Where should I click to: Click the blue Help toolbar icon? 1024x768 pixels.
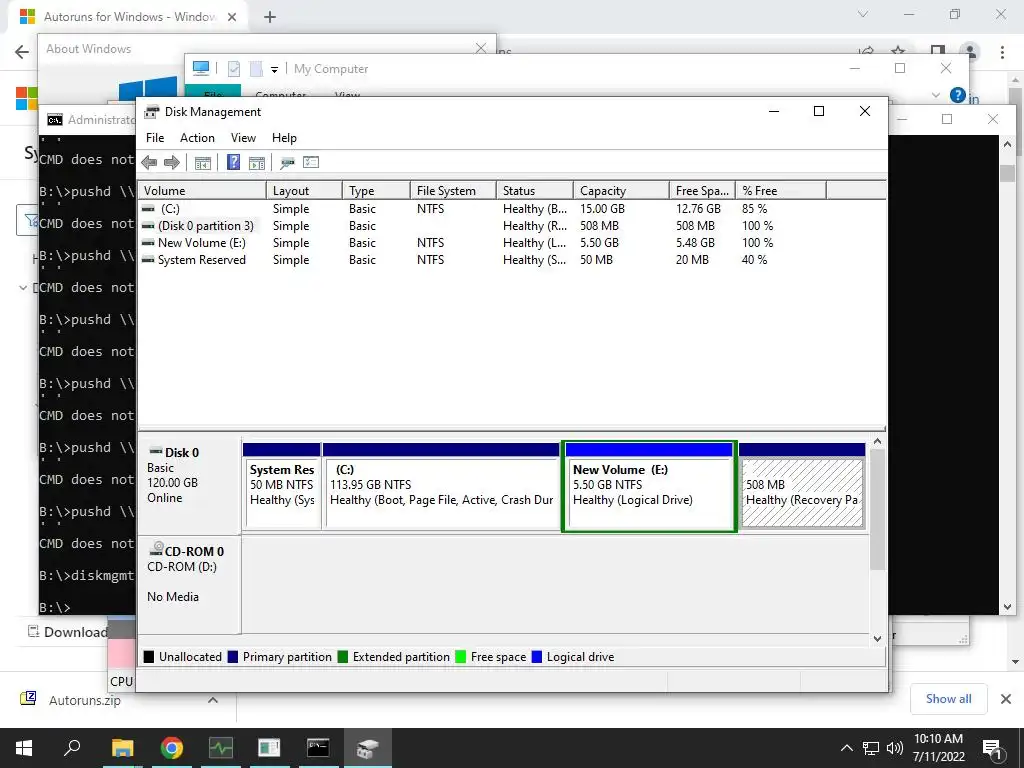(233, 163)
